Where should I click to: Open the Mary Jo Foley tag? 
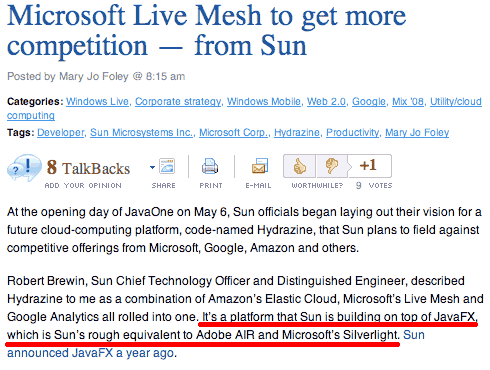[x=417, y=133]
